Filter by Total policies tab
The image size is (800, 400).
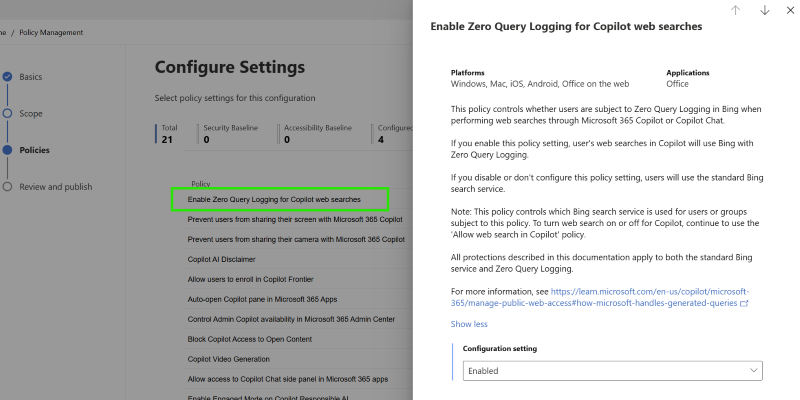click(169, 134)
